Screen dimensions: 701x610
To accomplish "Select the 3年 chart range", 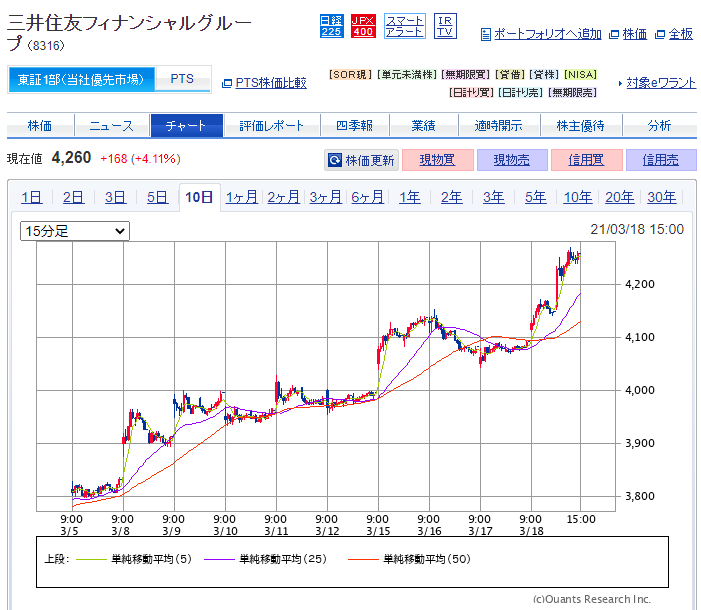I will pos(494,197).
